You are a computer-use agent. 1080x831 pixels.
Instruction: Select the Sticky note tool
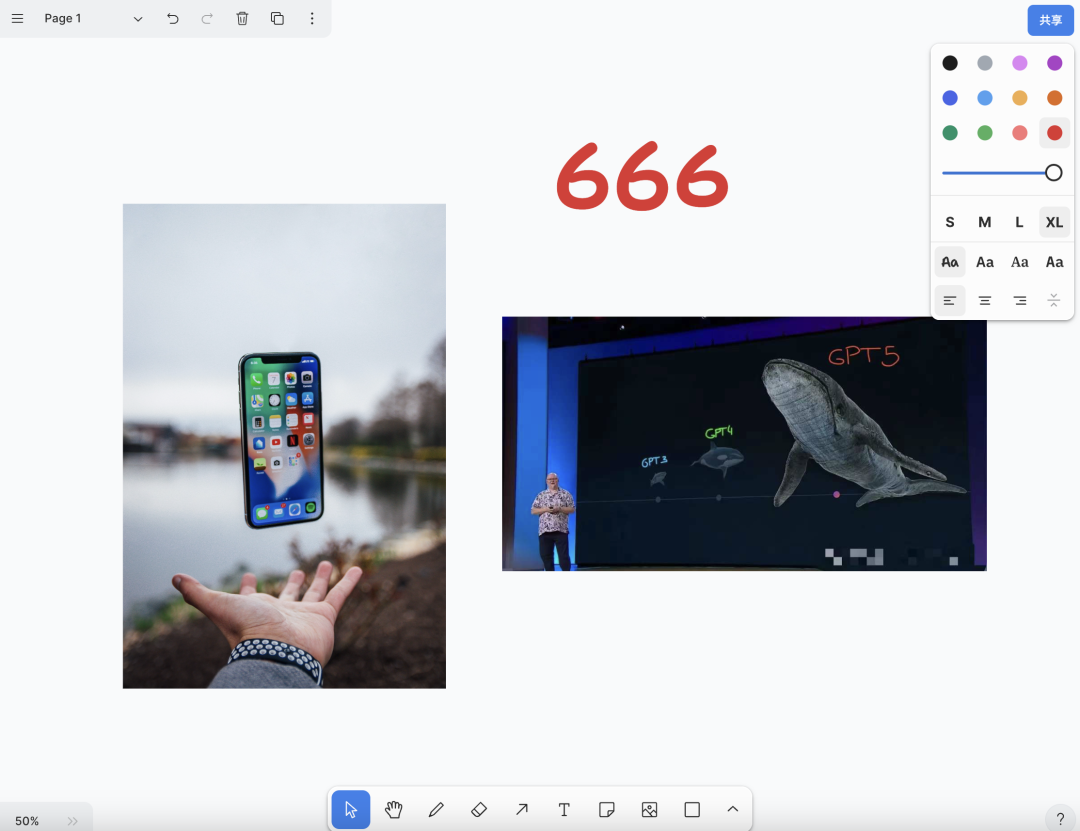point(607,810)
